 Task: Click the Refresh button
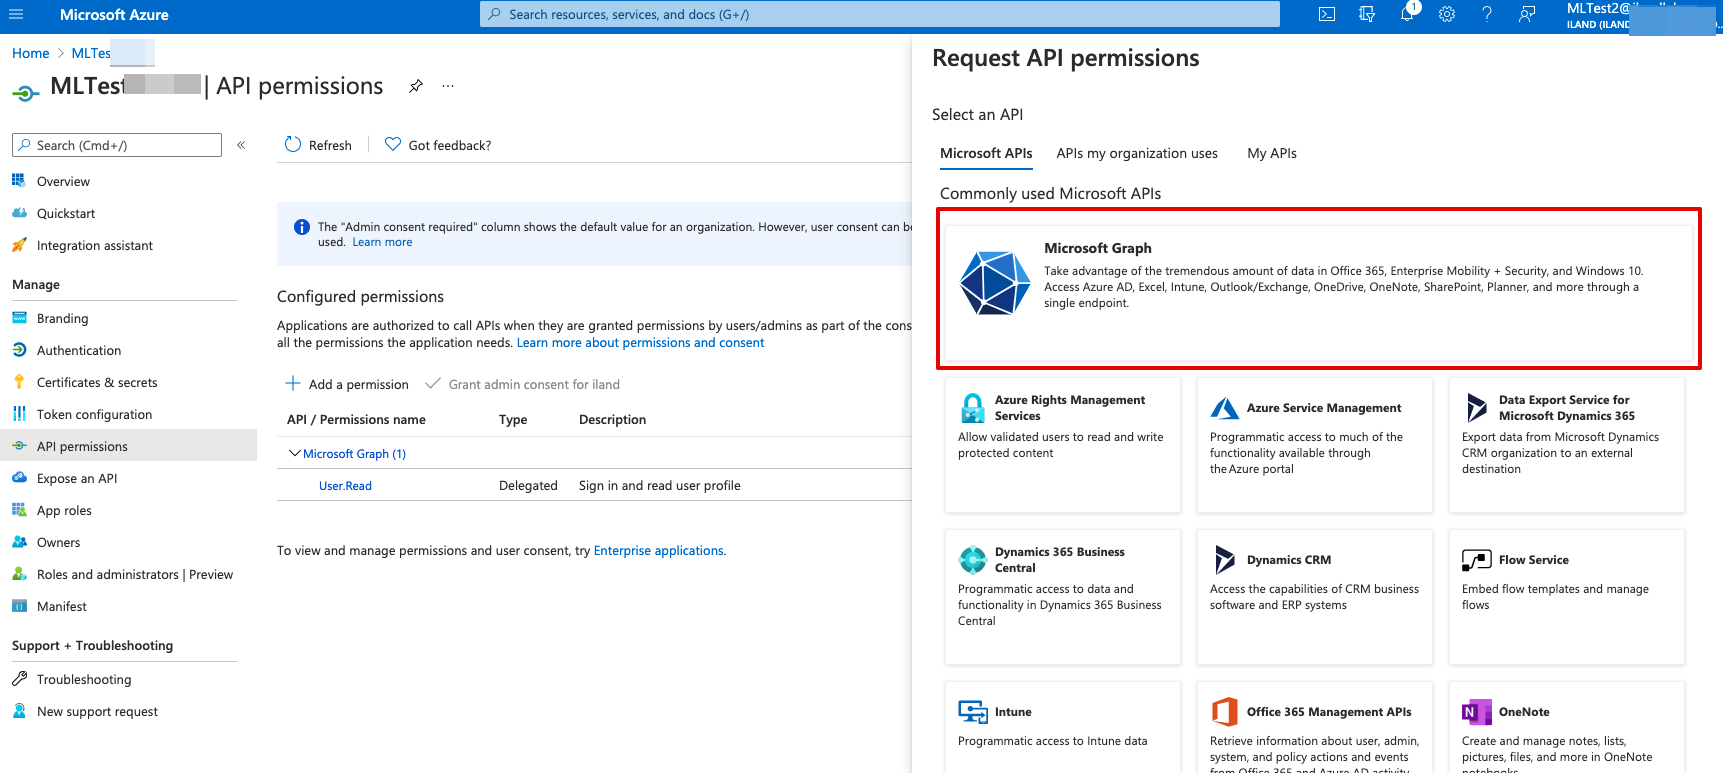(318, 145)
